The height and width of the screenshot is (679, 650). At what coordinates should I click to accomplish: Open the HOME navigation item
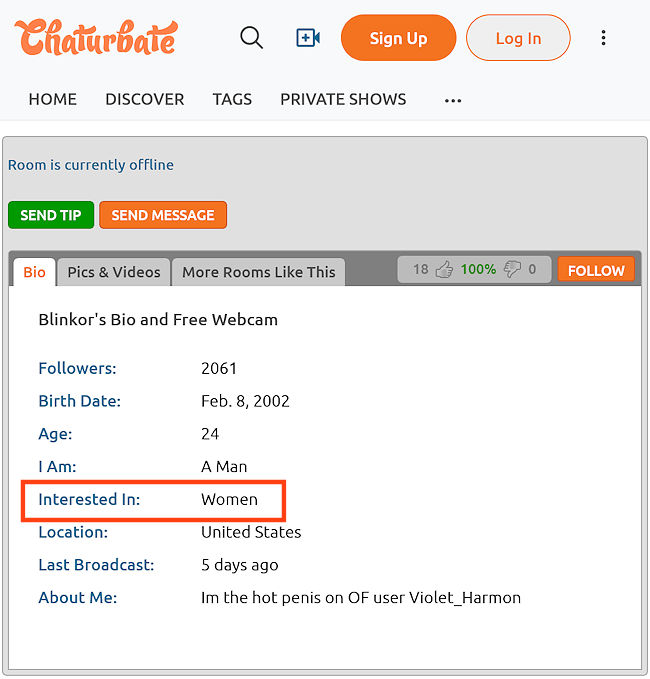tap(52, 99)
